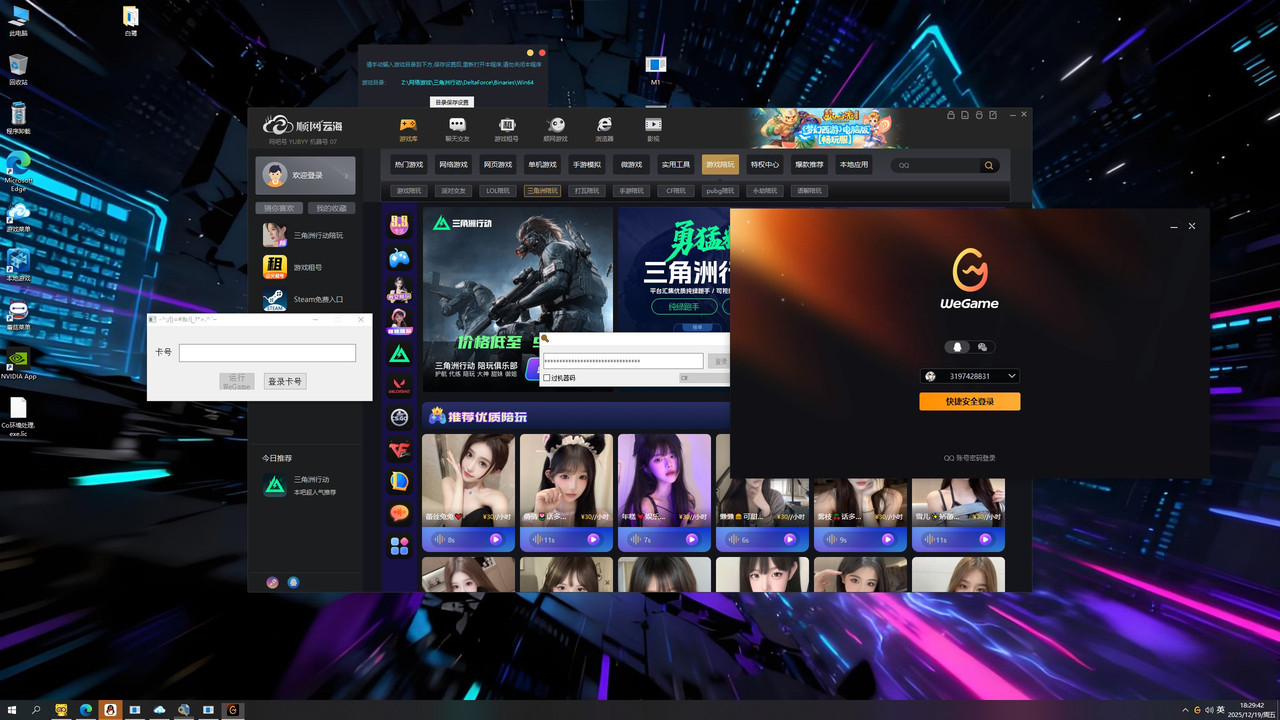Select the blue gamepad icon in sidebar
The height and width of the screenshot is (720, 1280).
pyautogui.click(x=399, y=258)
